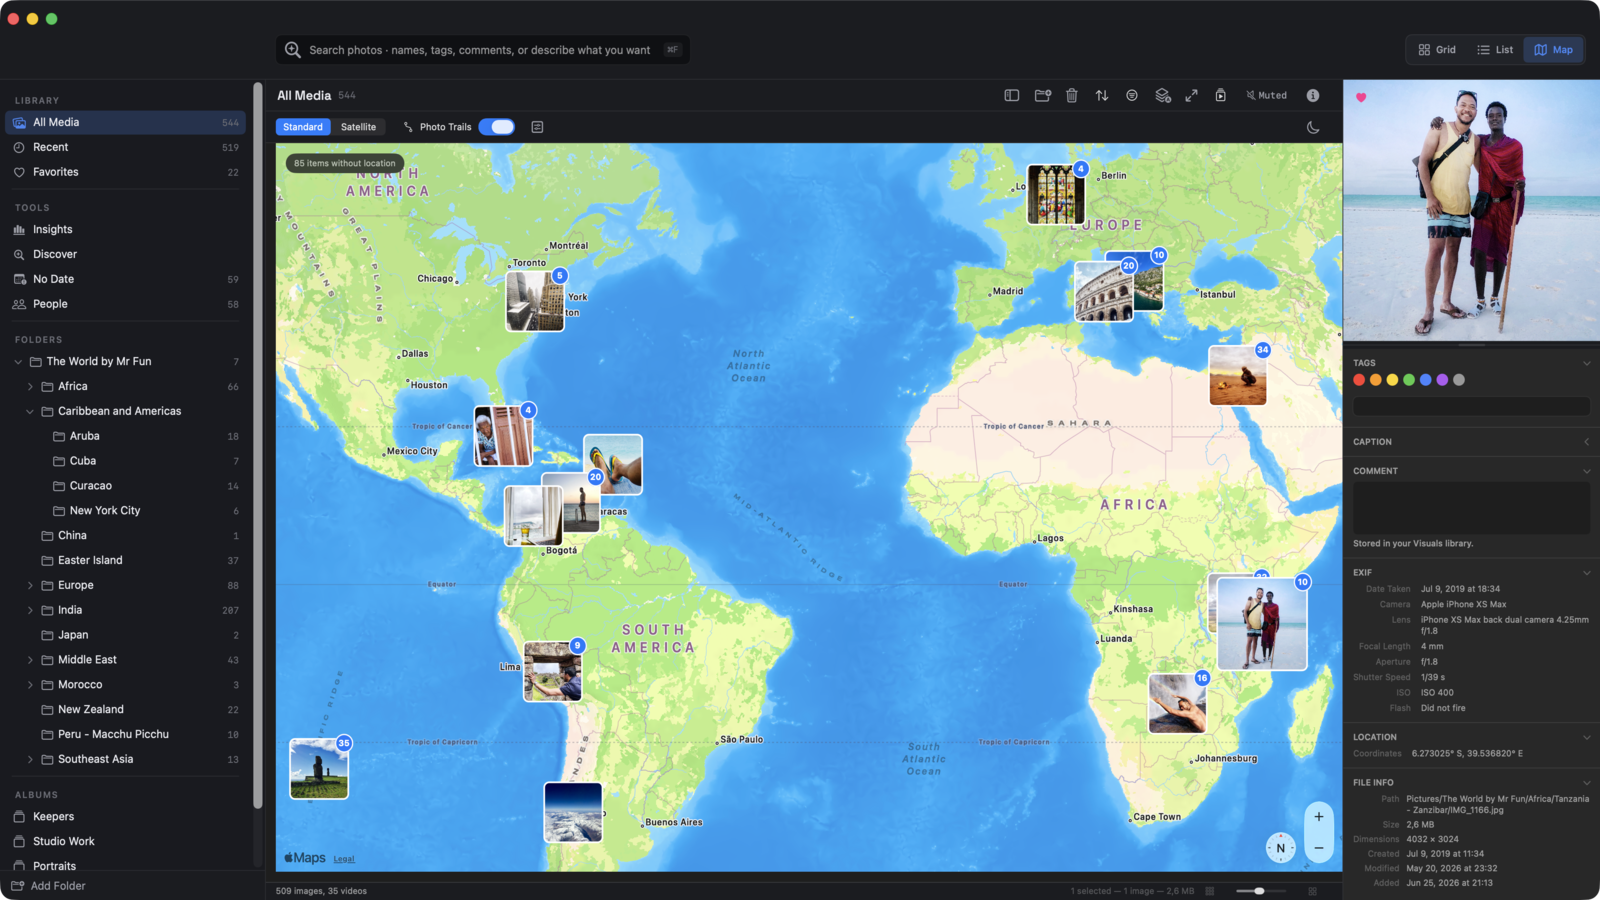Open the Studio Work album
The image size is (1600, 900).
(126, 842)
